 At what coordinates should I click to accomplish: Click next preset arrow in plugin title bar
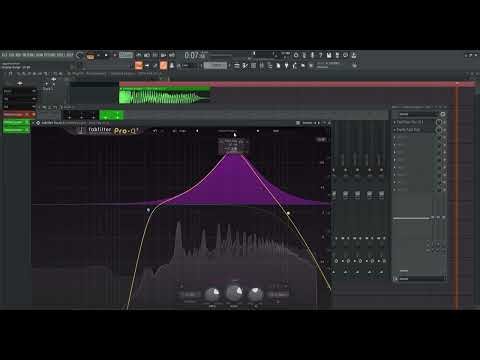(319, 123)
